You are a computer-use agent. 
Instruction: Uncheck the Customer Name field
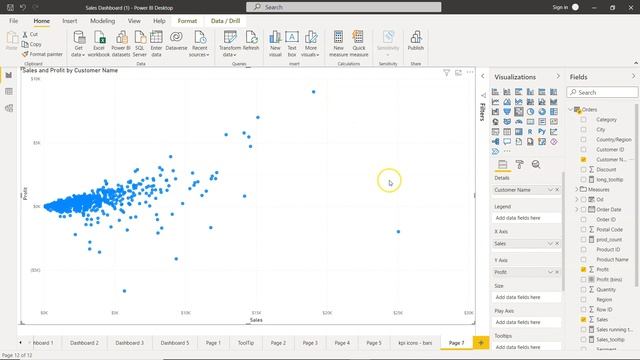[583, 160]
